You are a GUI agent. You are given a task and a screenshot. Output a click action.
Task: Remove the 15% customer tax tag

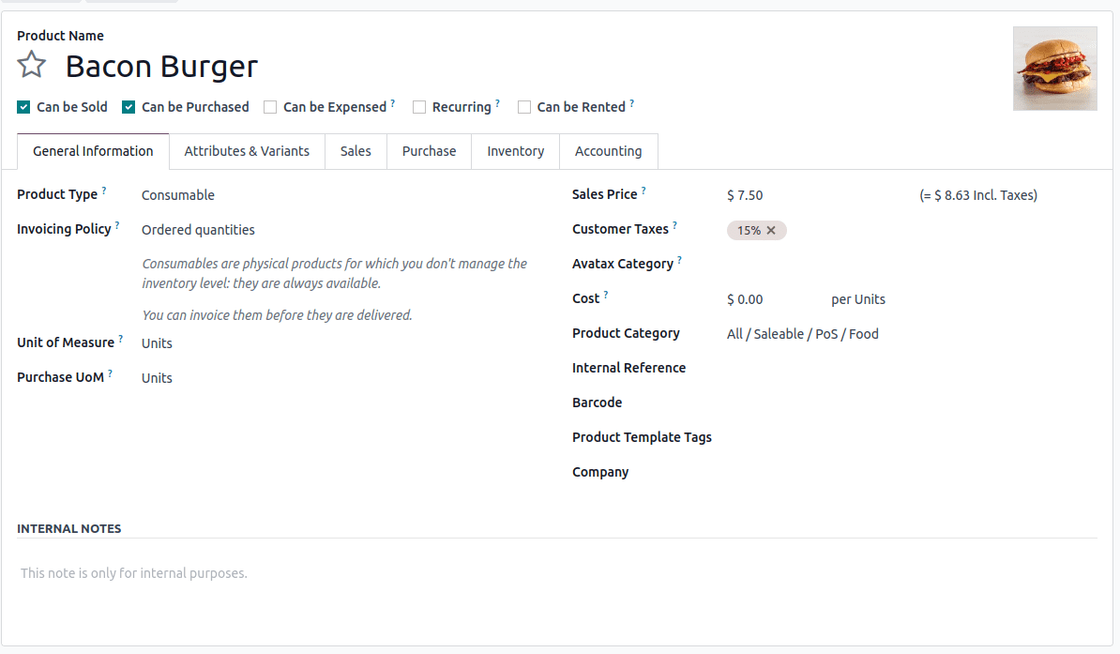771,231
